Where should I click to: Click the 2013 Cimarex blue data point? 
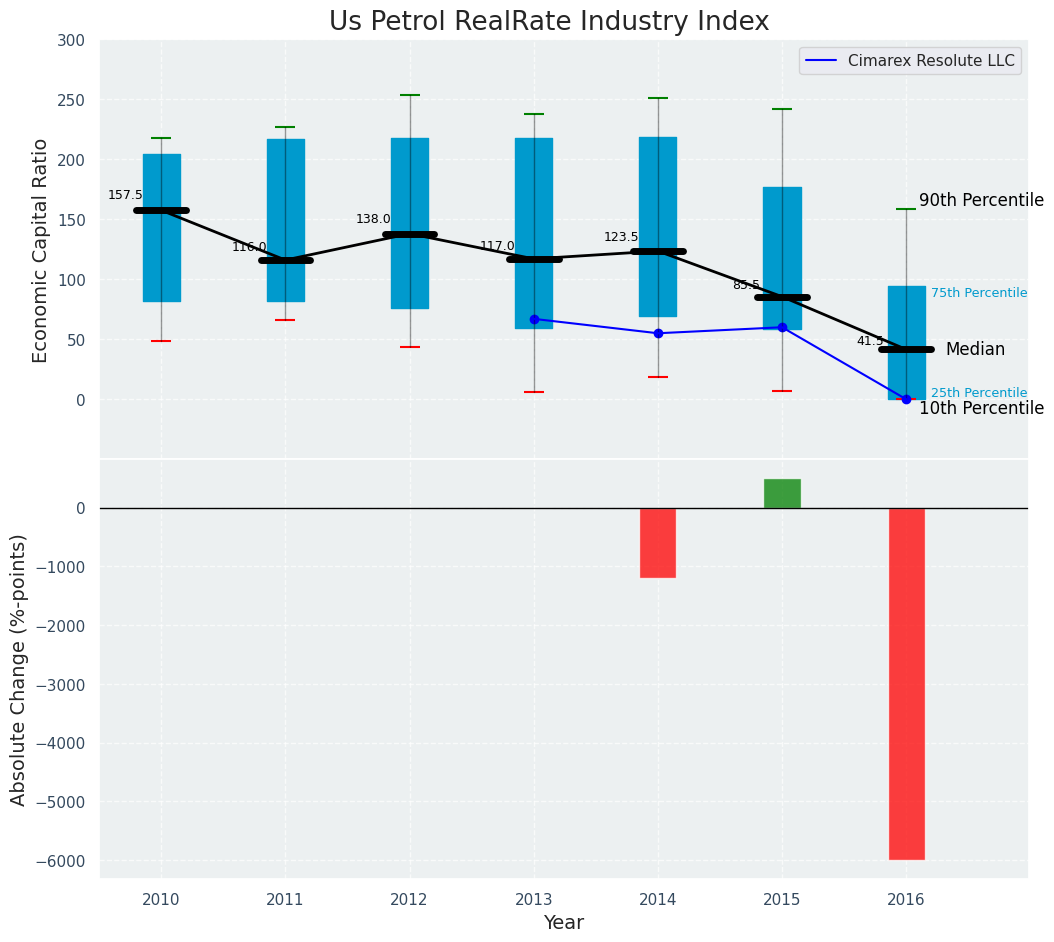click(x=534, y=319)
